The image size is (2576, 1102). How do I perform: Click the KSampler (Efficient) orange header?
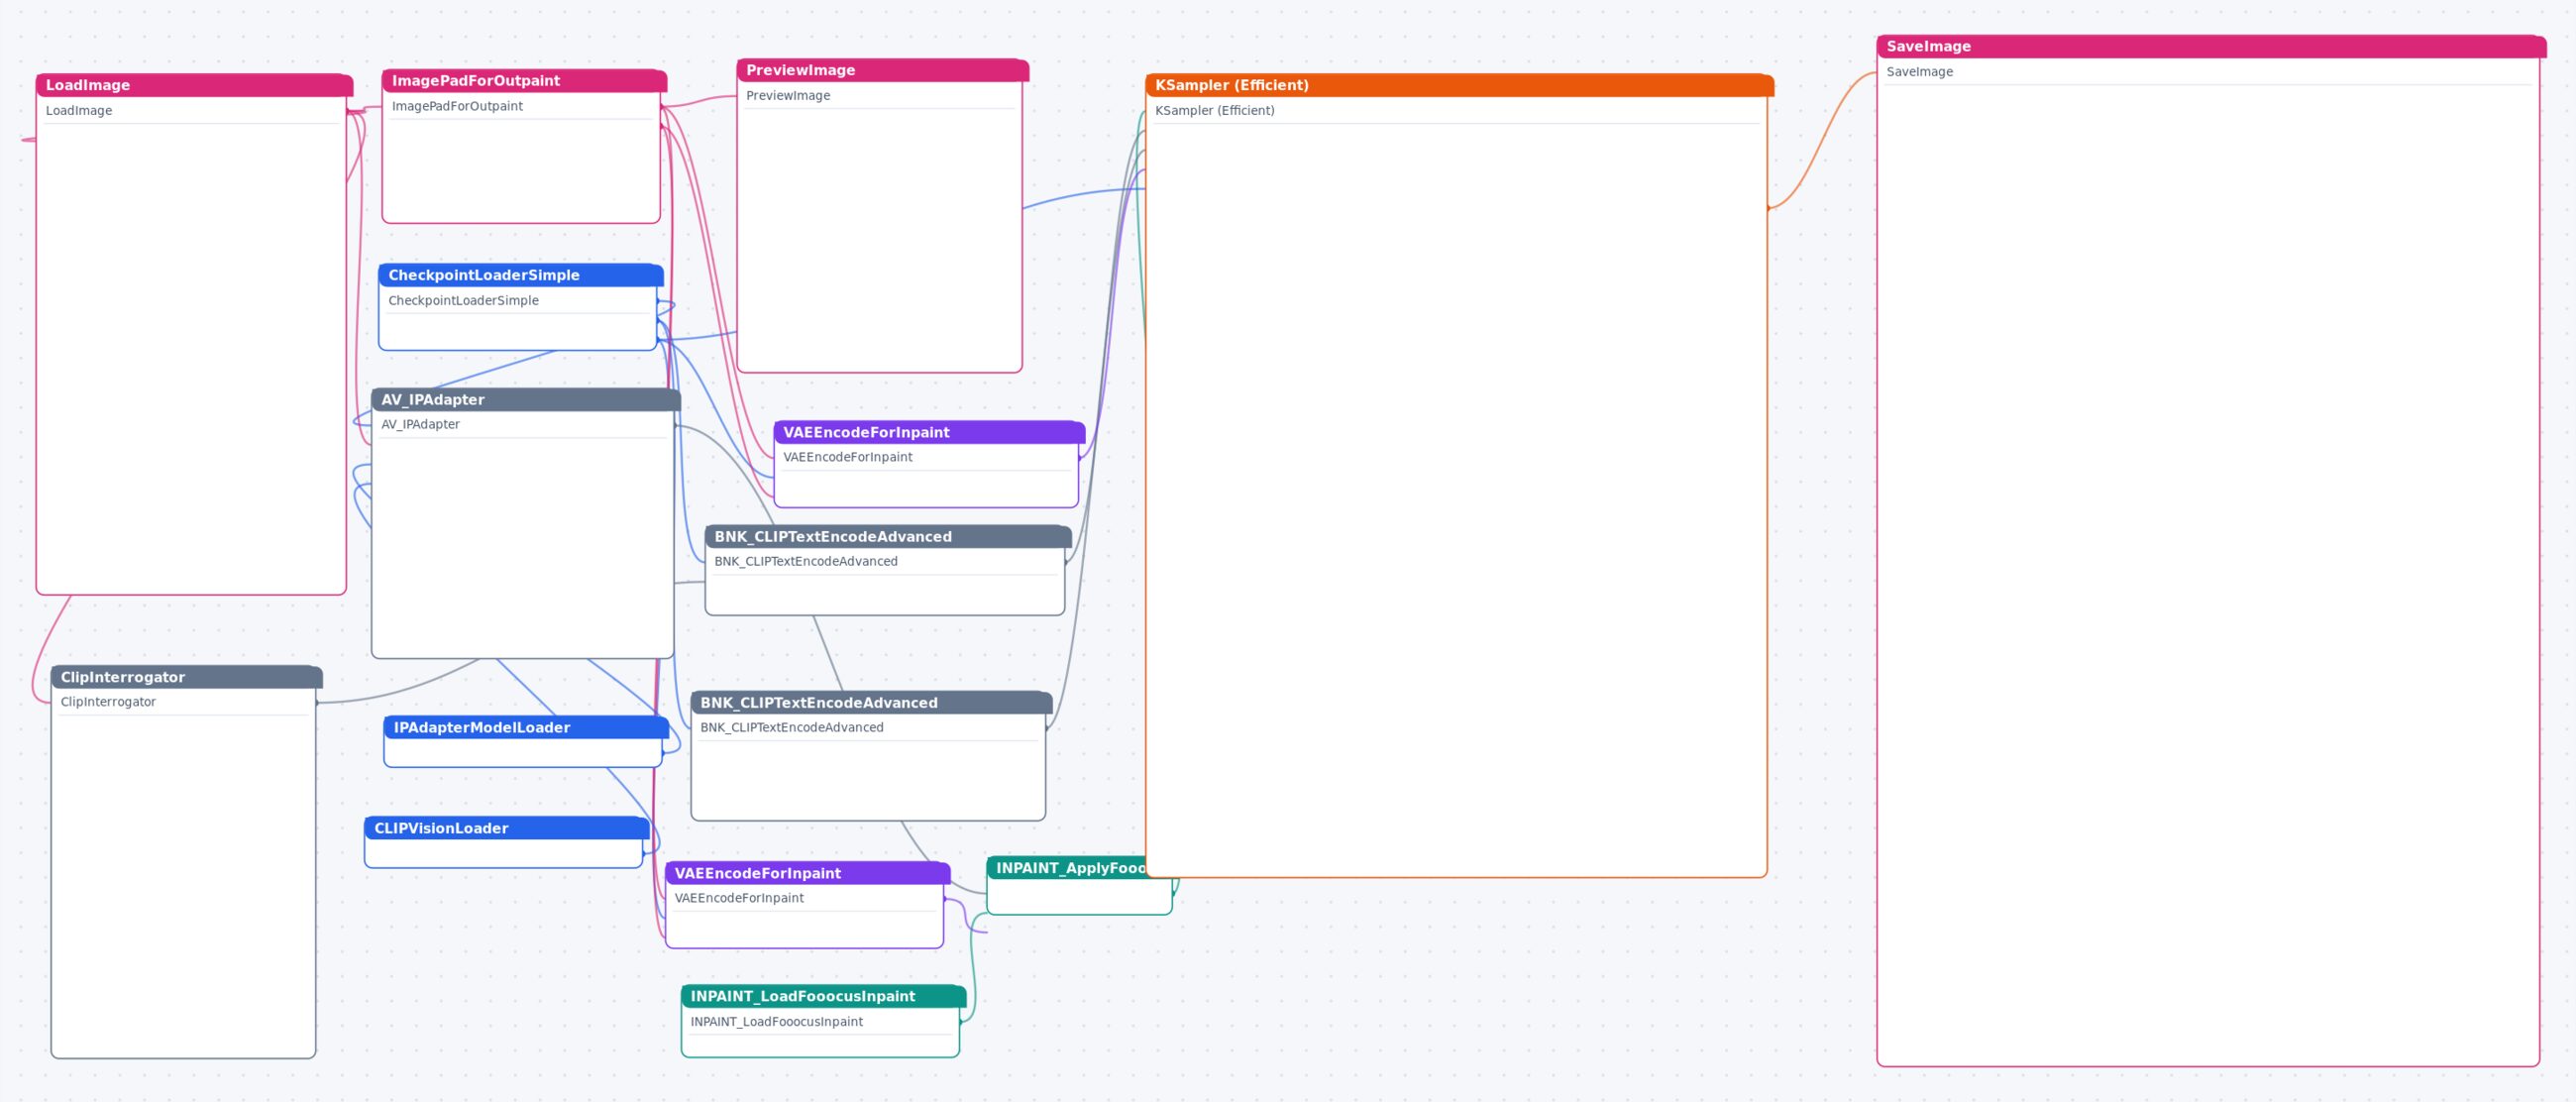pos(1459,85)
